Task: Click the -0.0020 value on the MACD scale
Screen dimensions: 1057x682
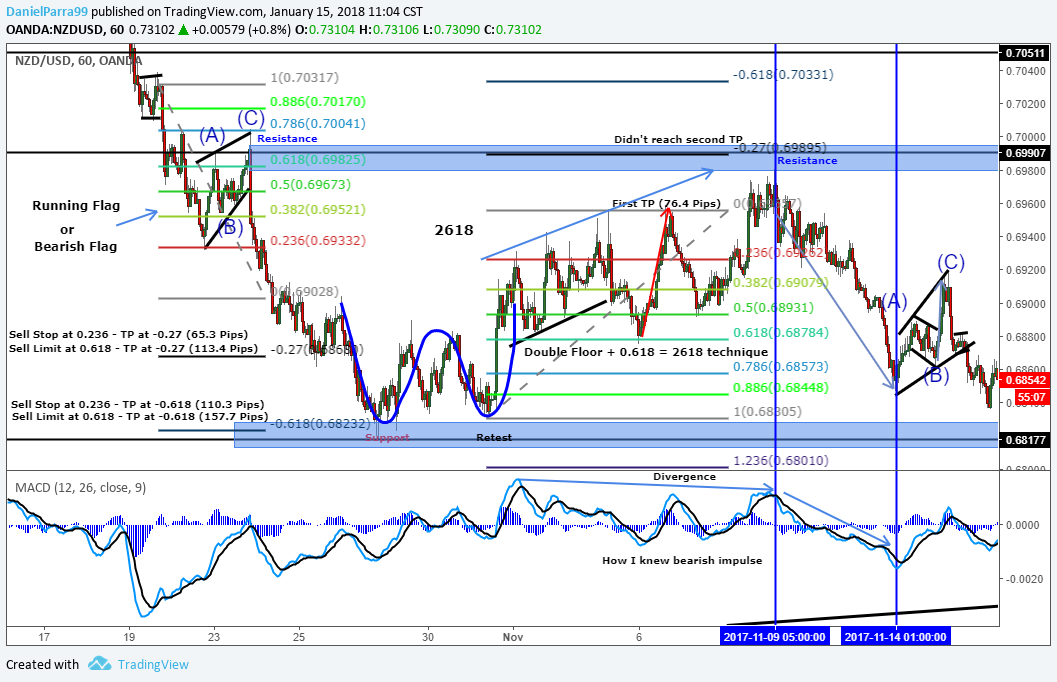Action: 1026,579
